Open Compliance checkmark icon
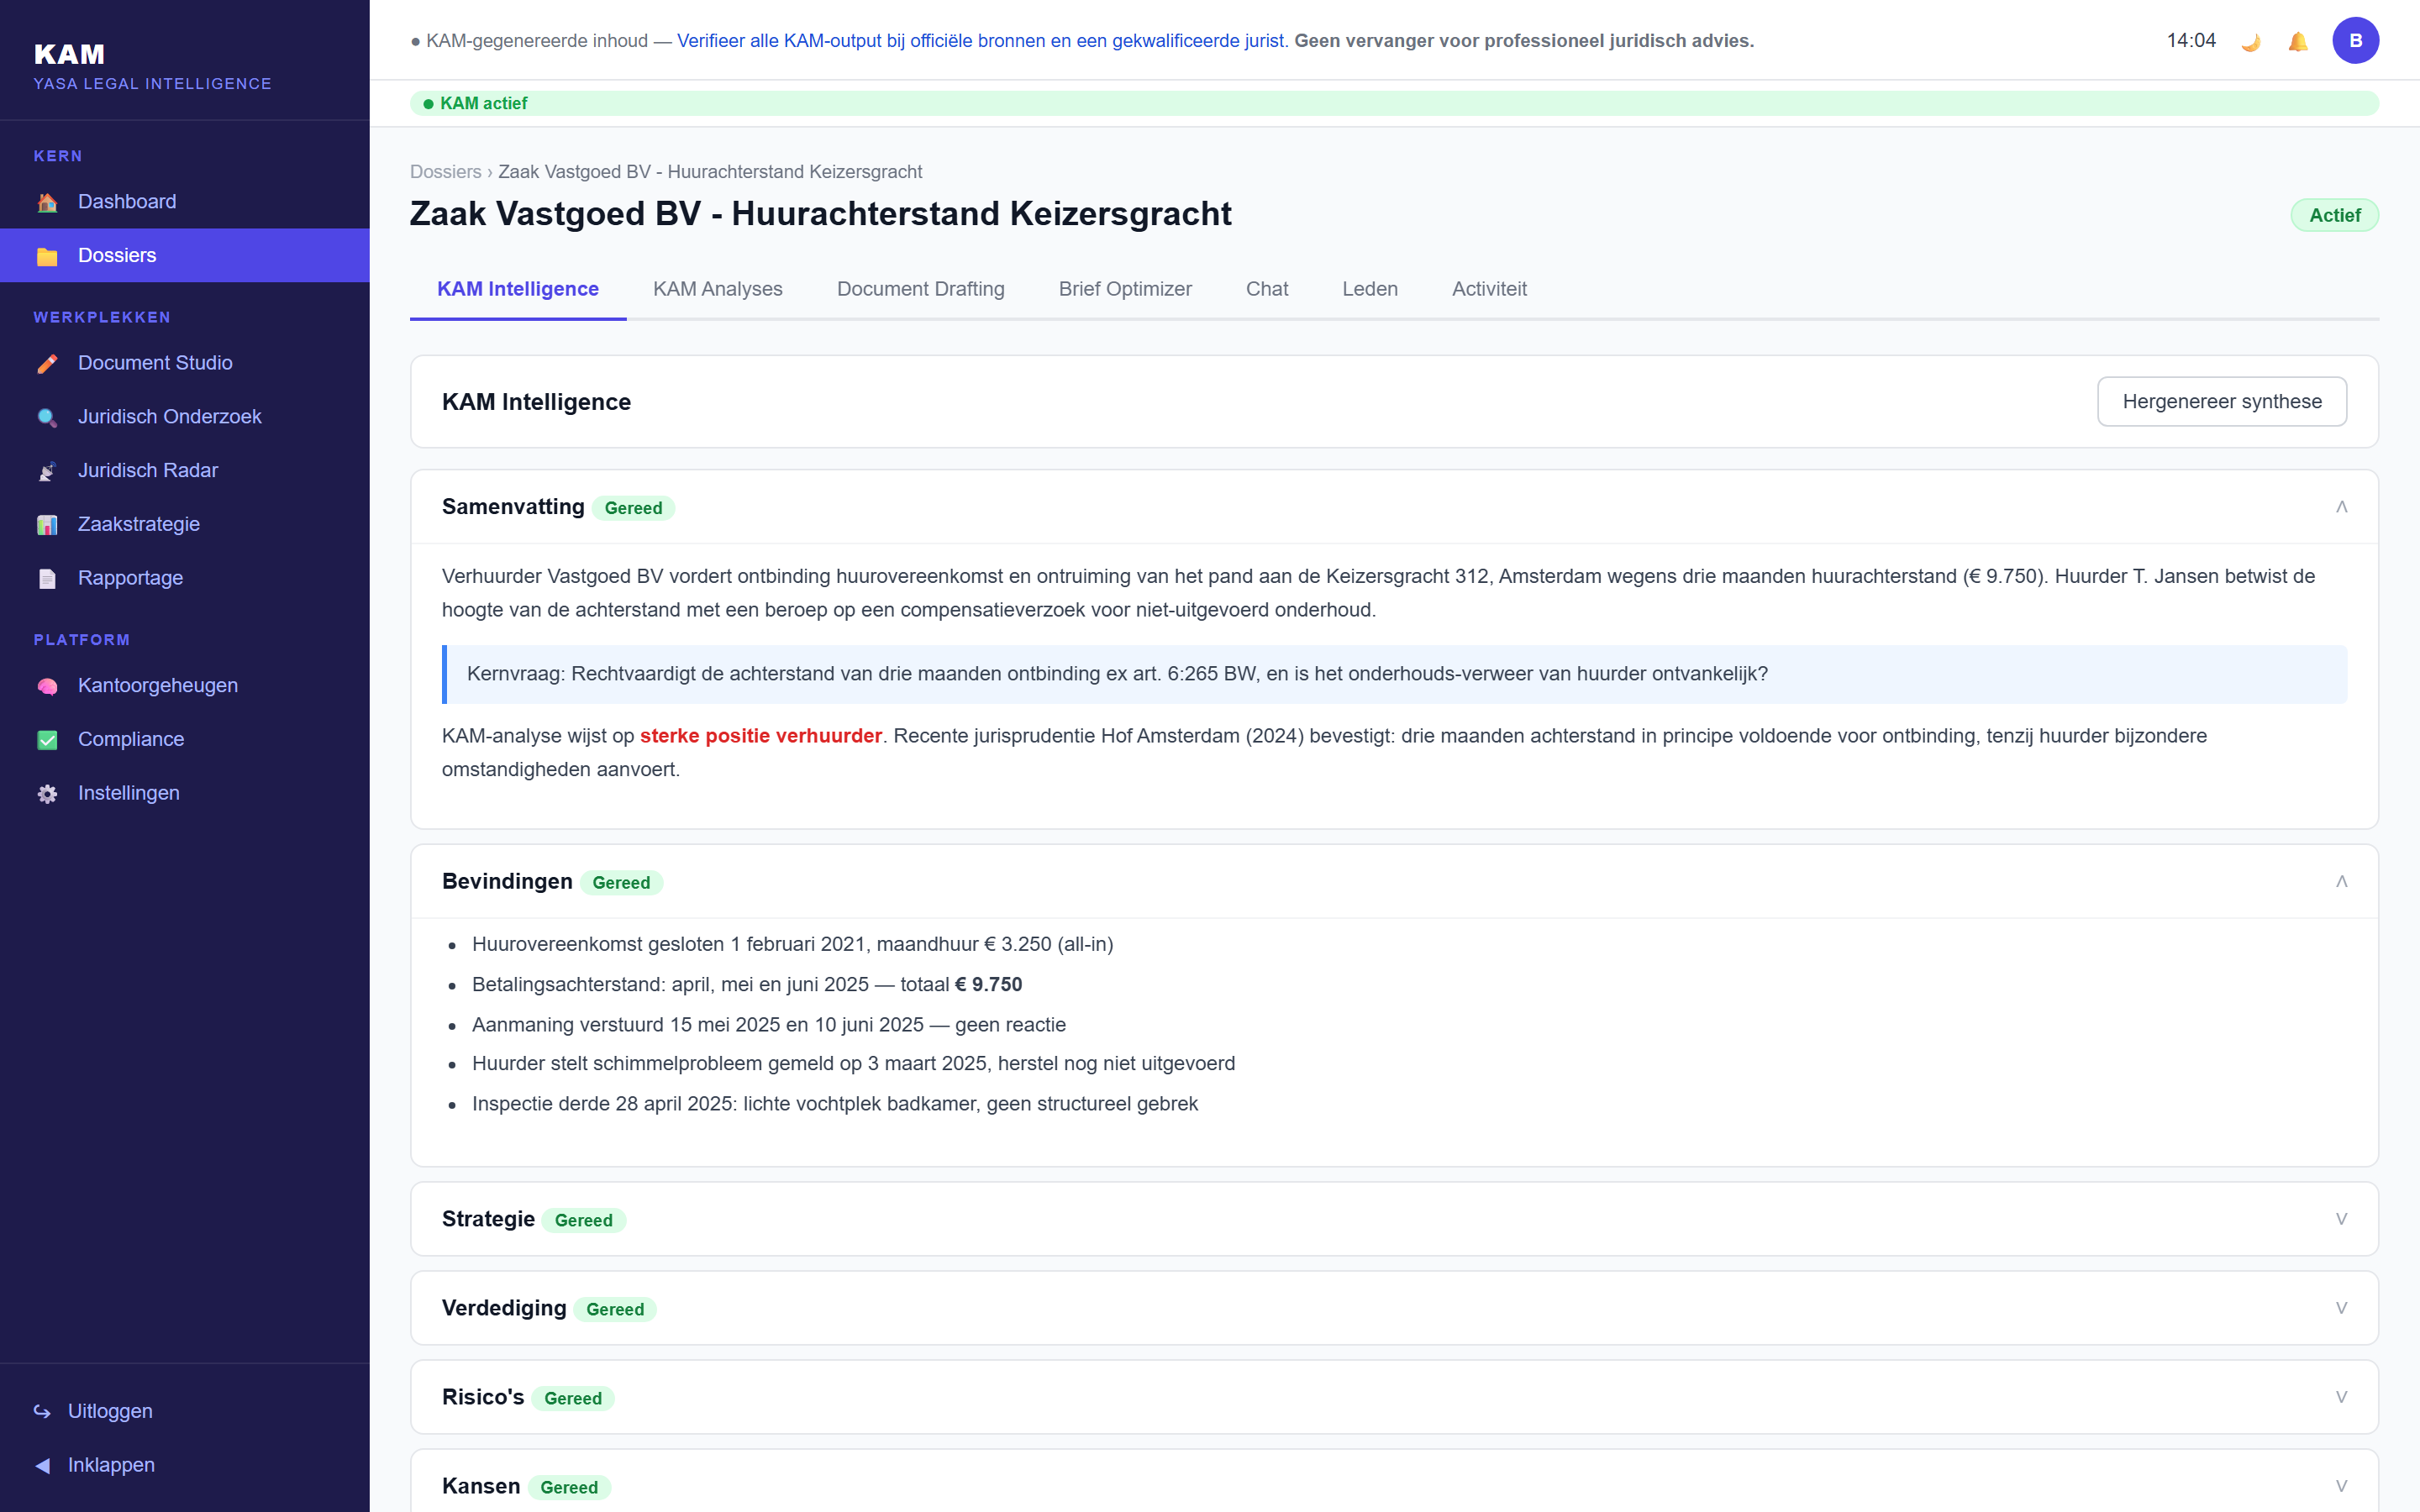Viewport: 2420px width, 1512px height. 47,740
